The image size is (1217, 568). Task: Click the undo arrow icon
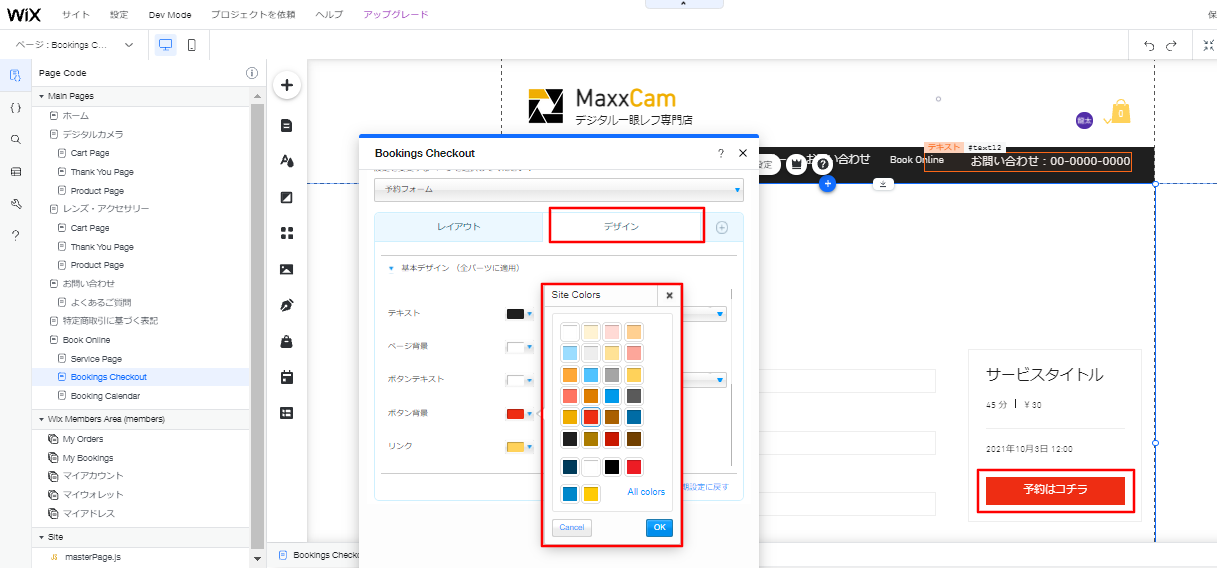click(x=1149, y=45)
